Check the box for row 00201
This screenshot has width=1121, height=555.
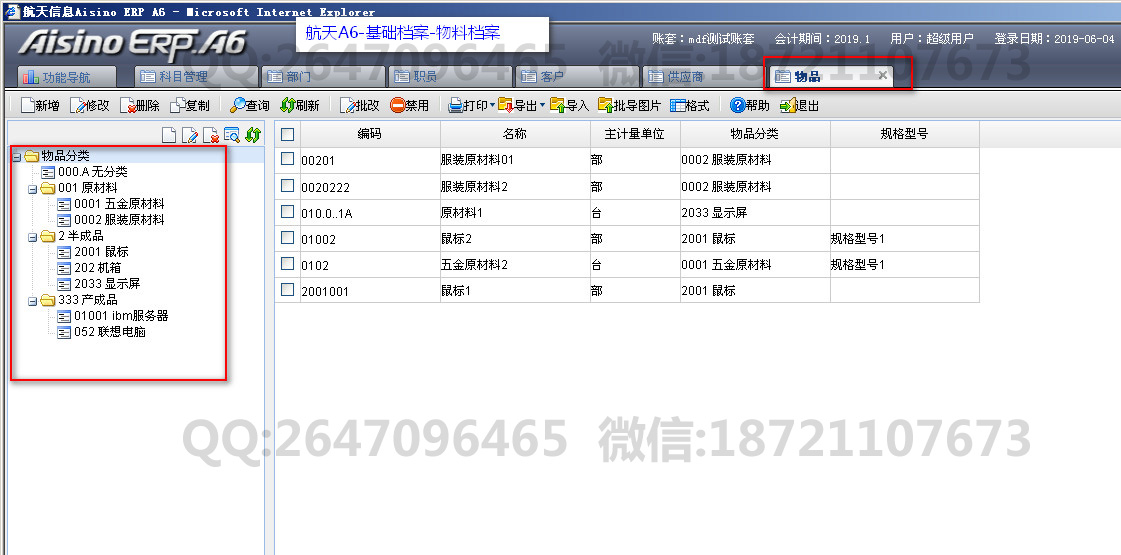[288, 159]
